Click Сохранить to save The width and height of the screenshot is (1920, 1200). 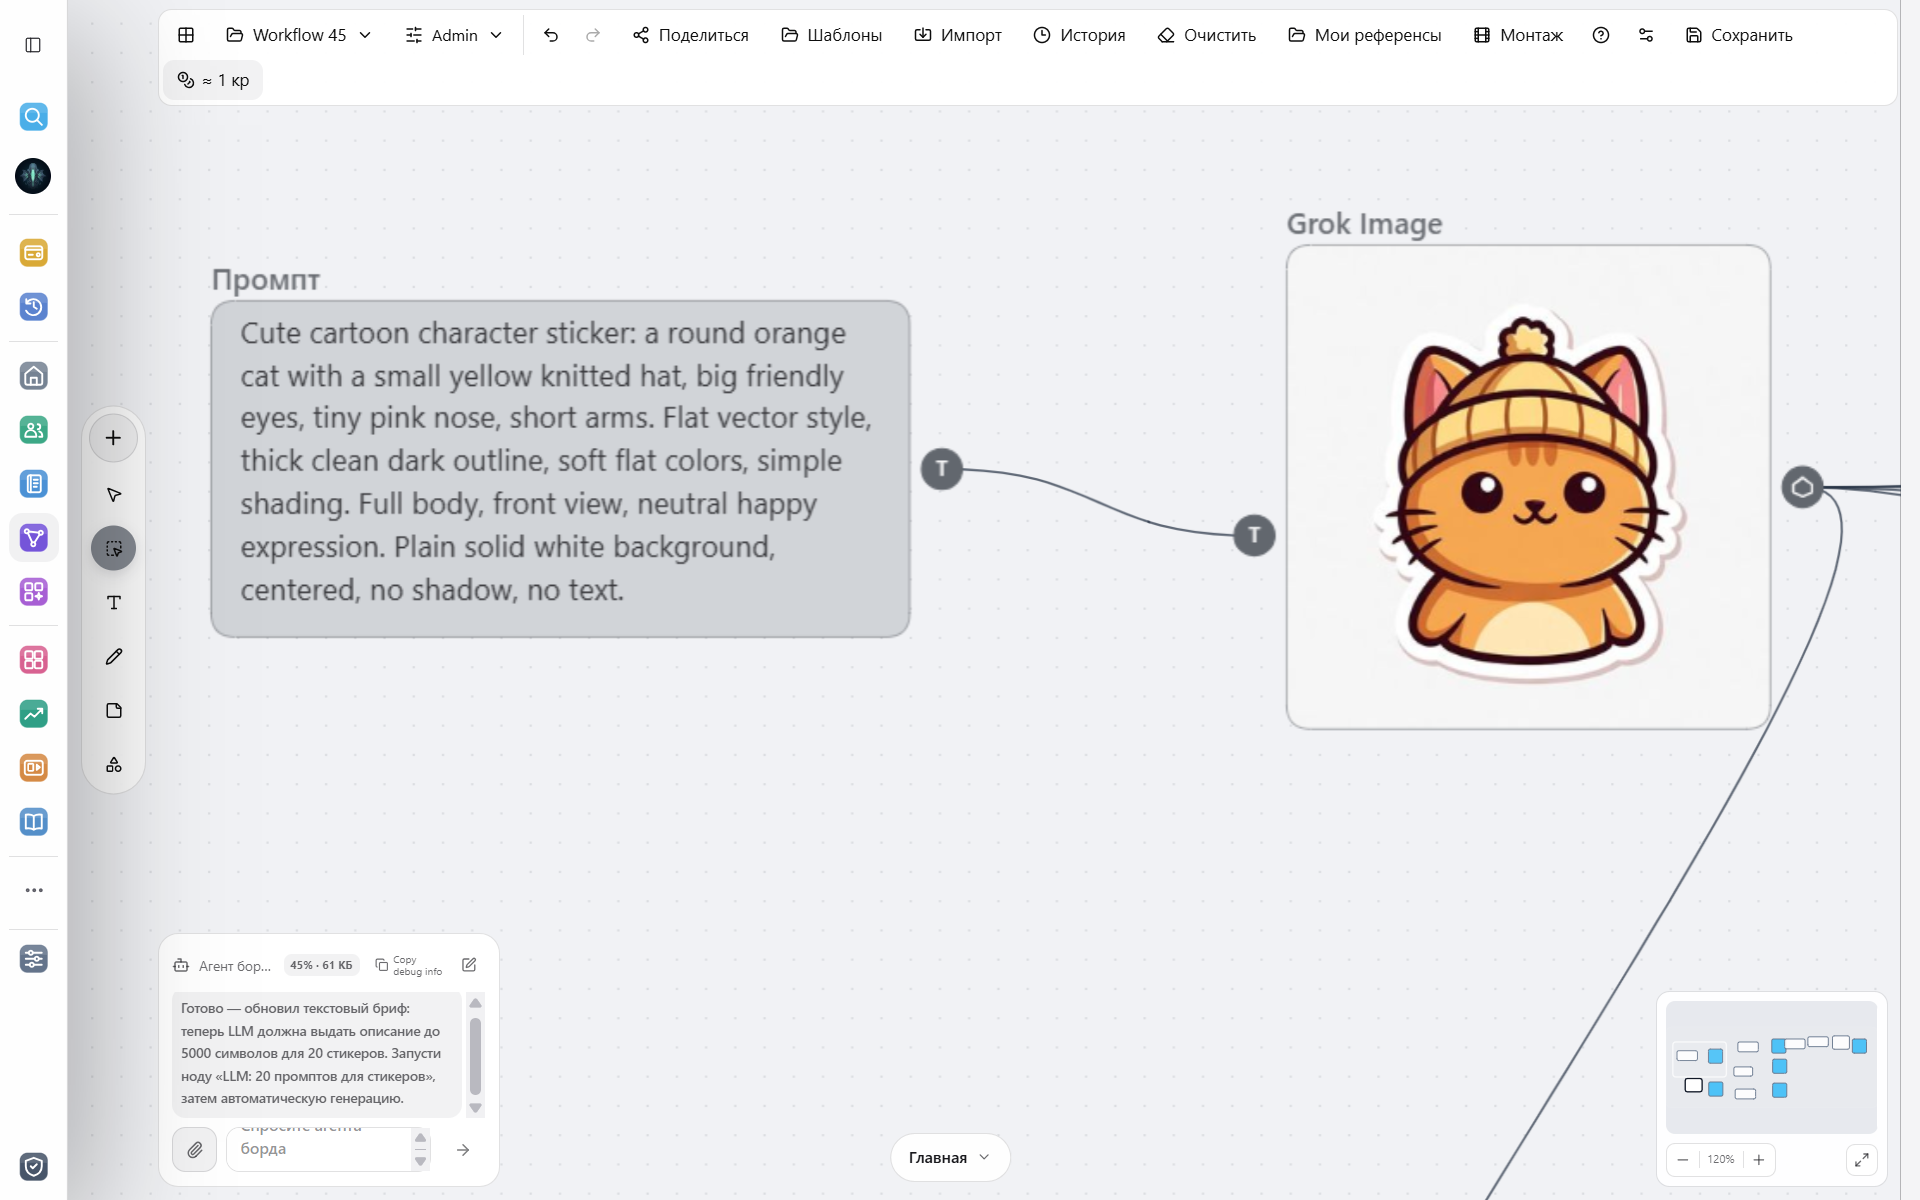tap(1739, 35)
